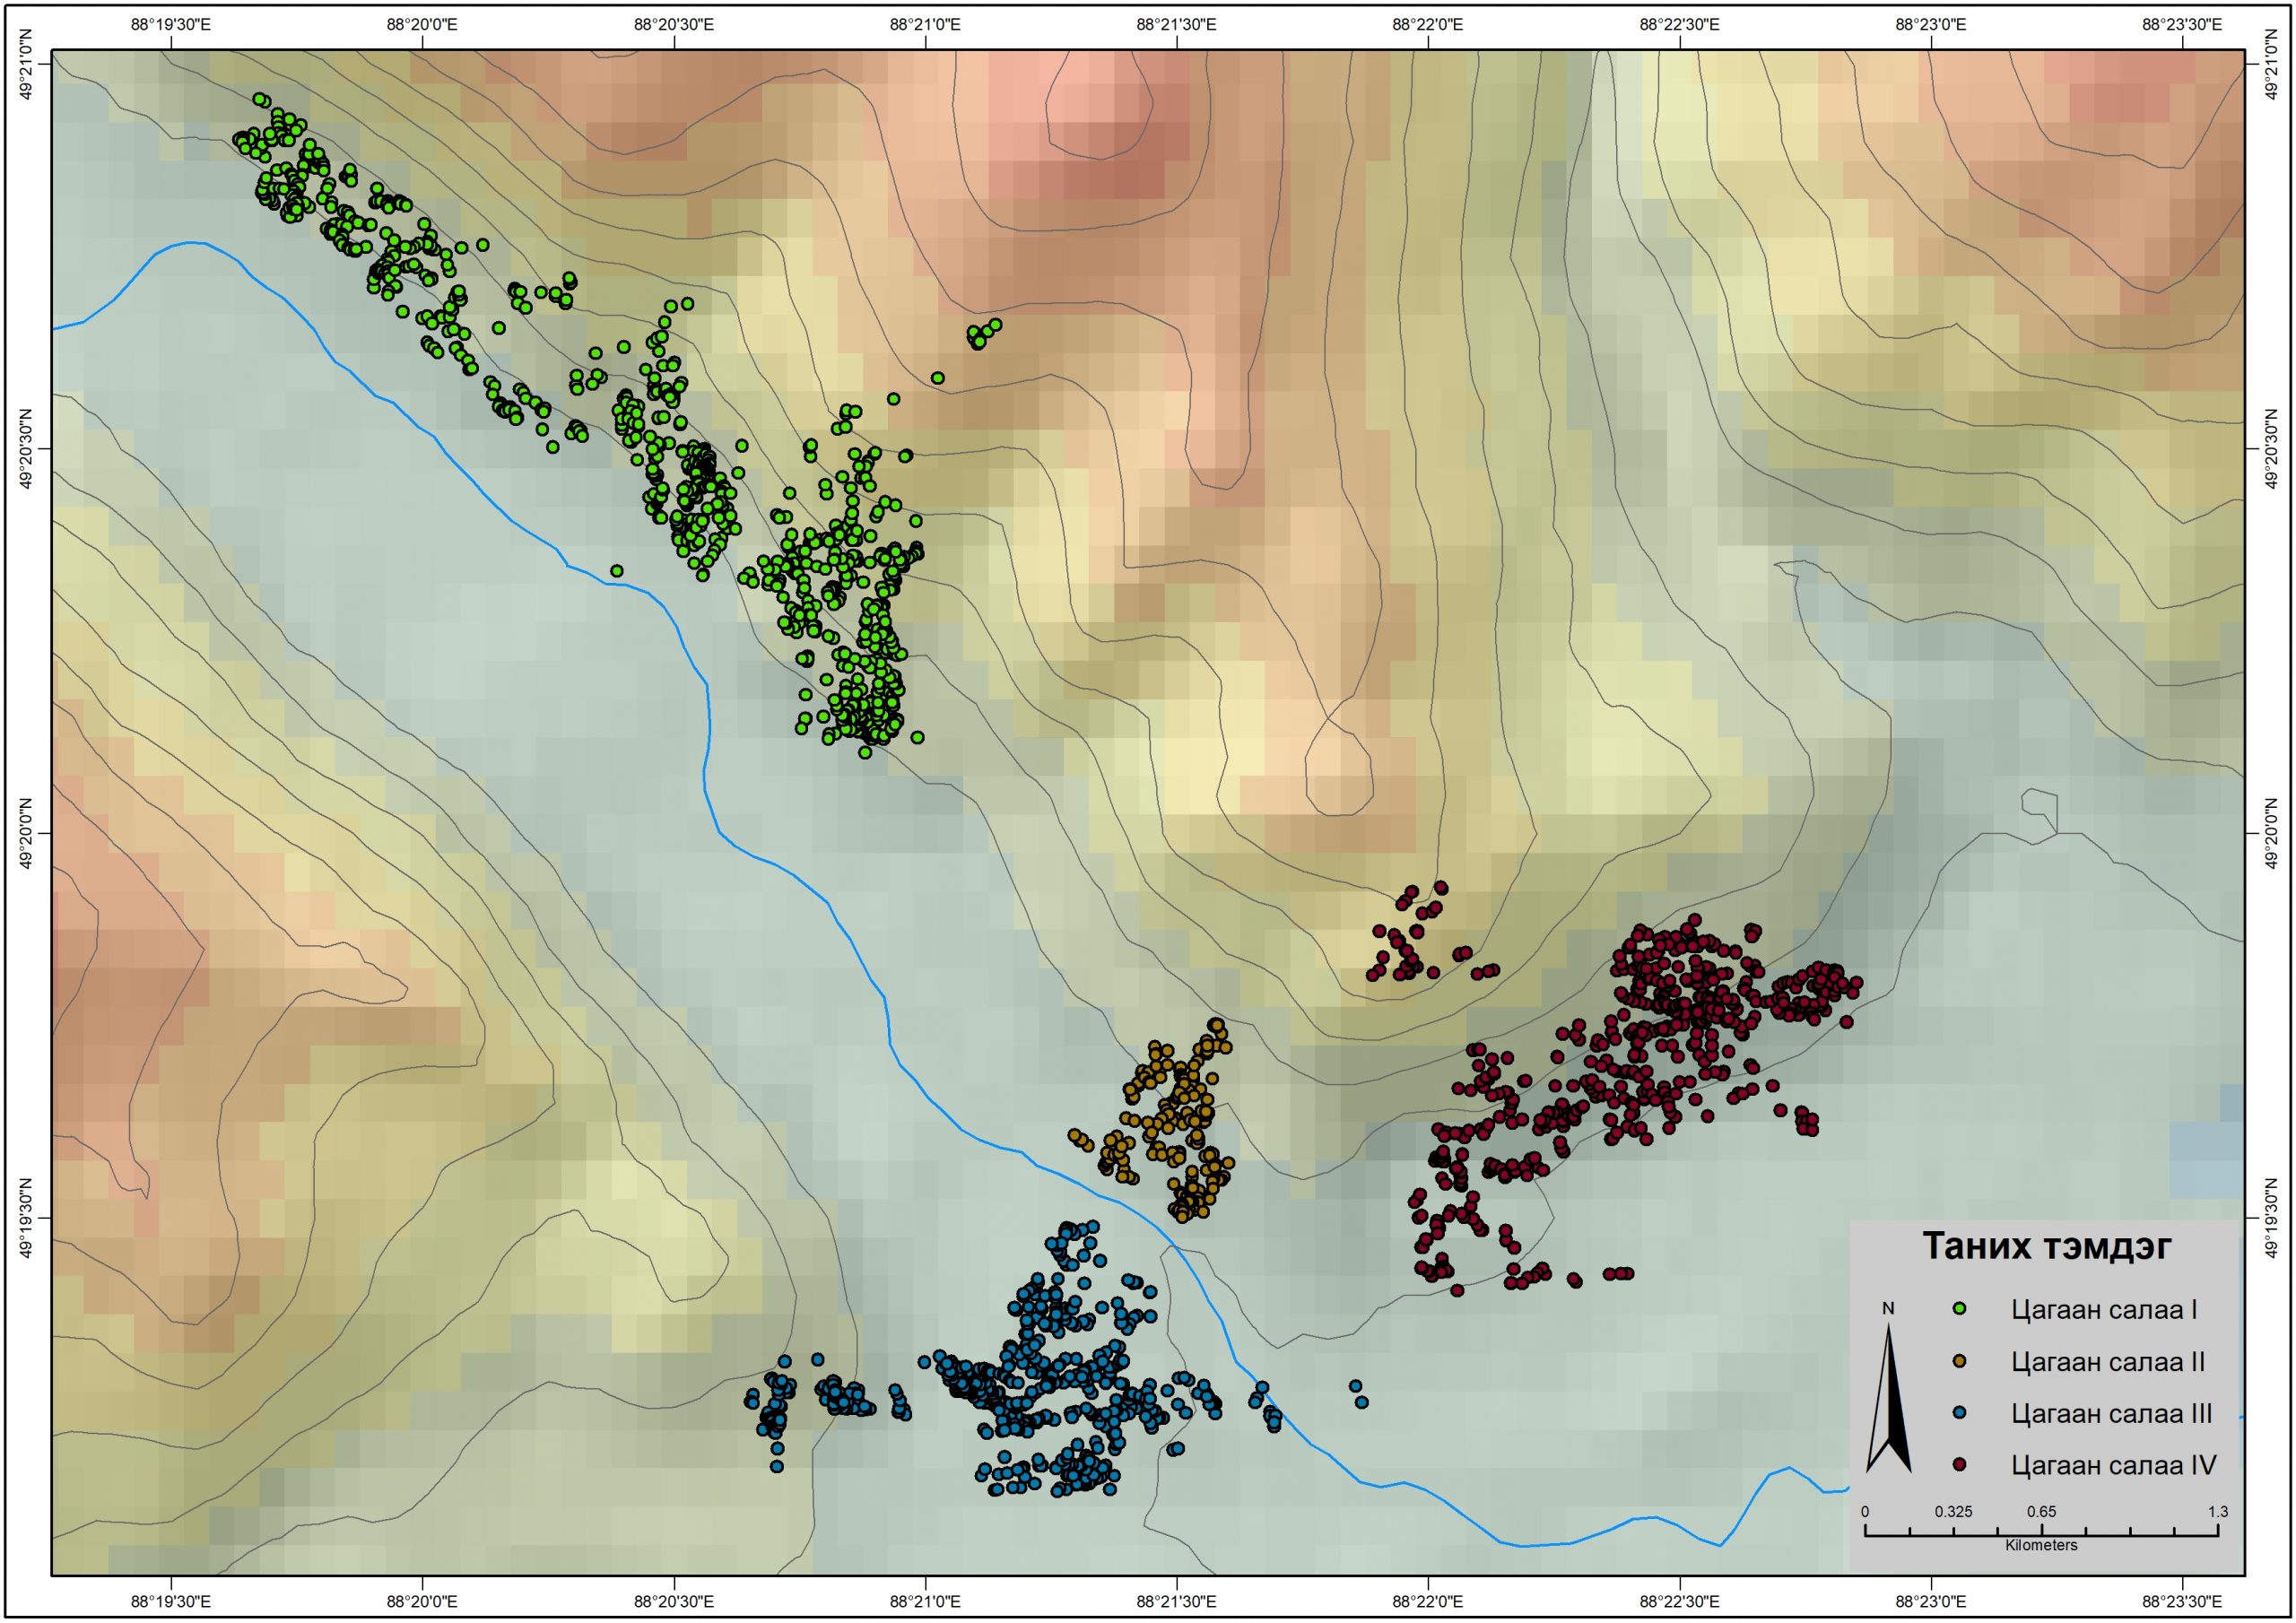The width and height of the screenshot is (2296, 1623).
Task: Click the top 88°21'0"E longitude label
Action: 924,25
